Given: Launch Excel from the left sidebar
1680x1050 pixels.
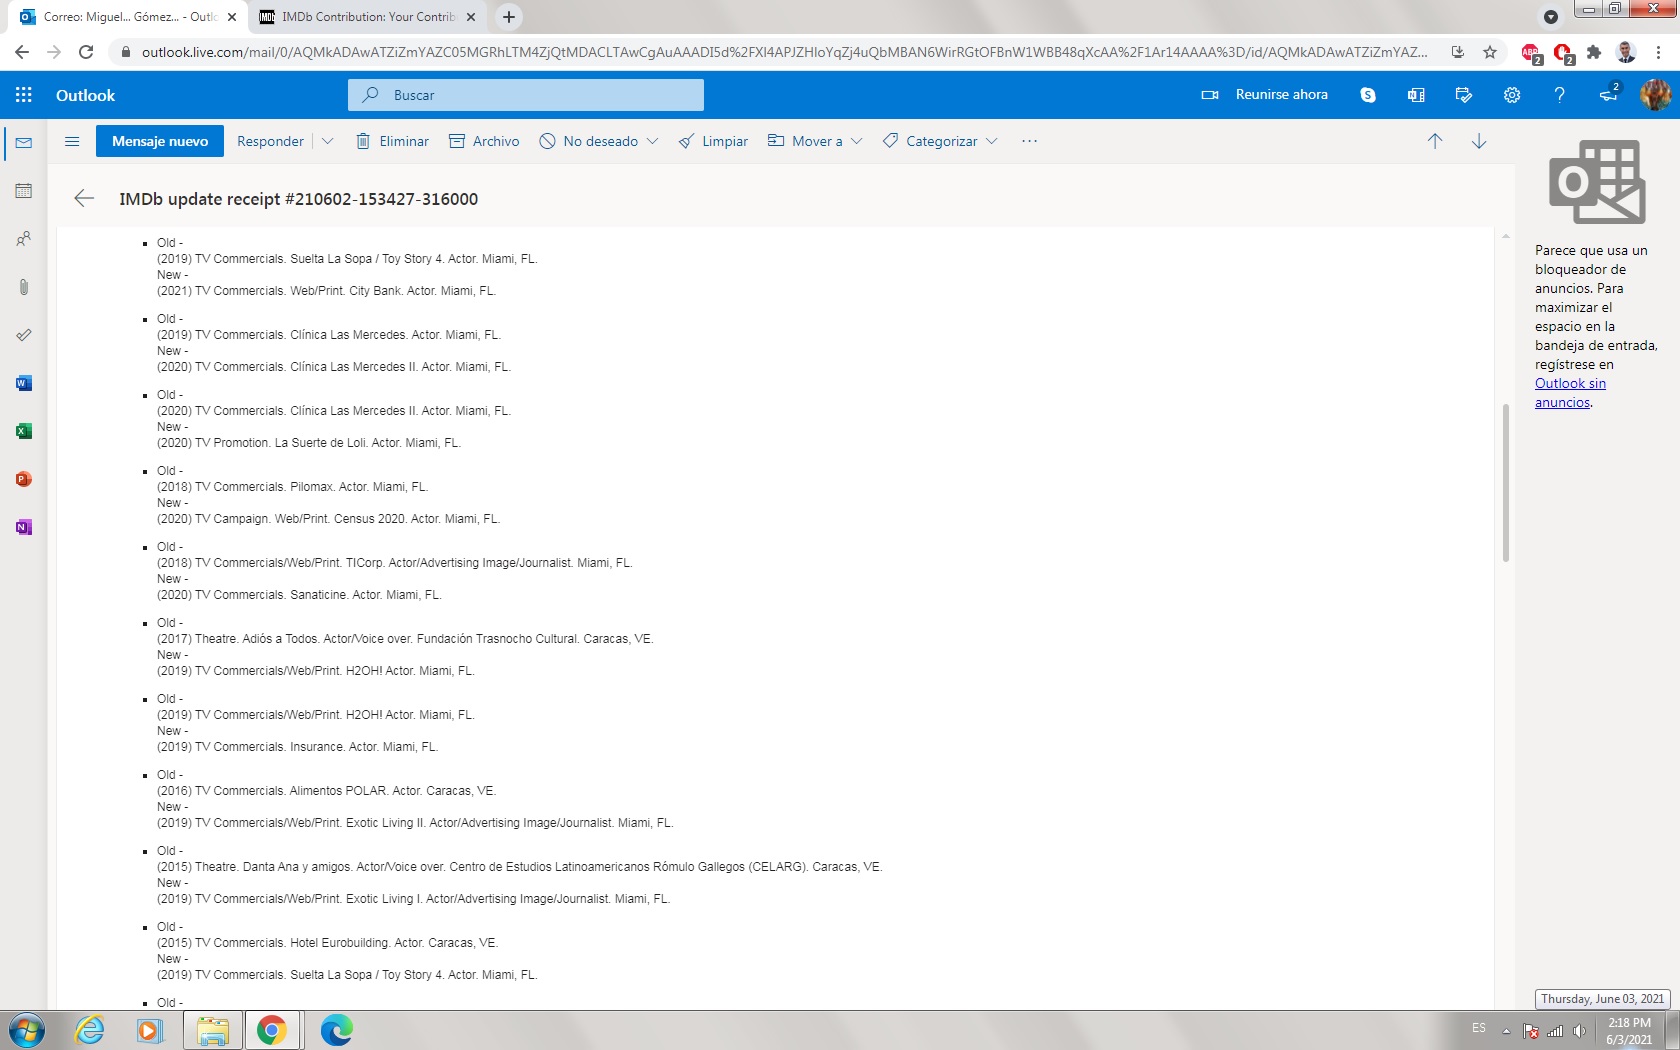Looking at the screenshot, I should (24, 431).
